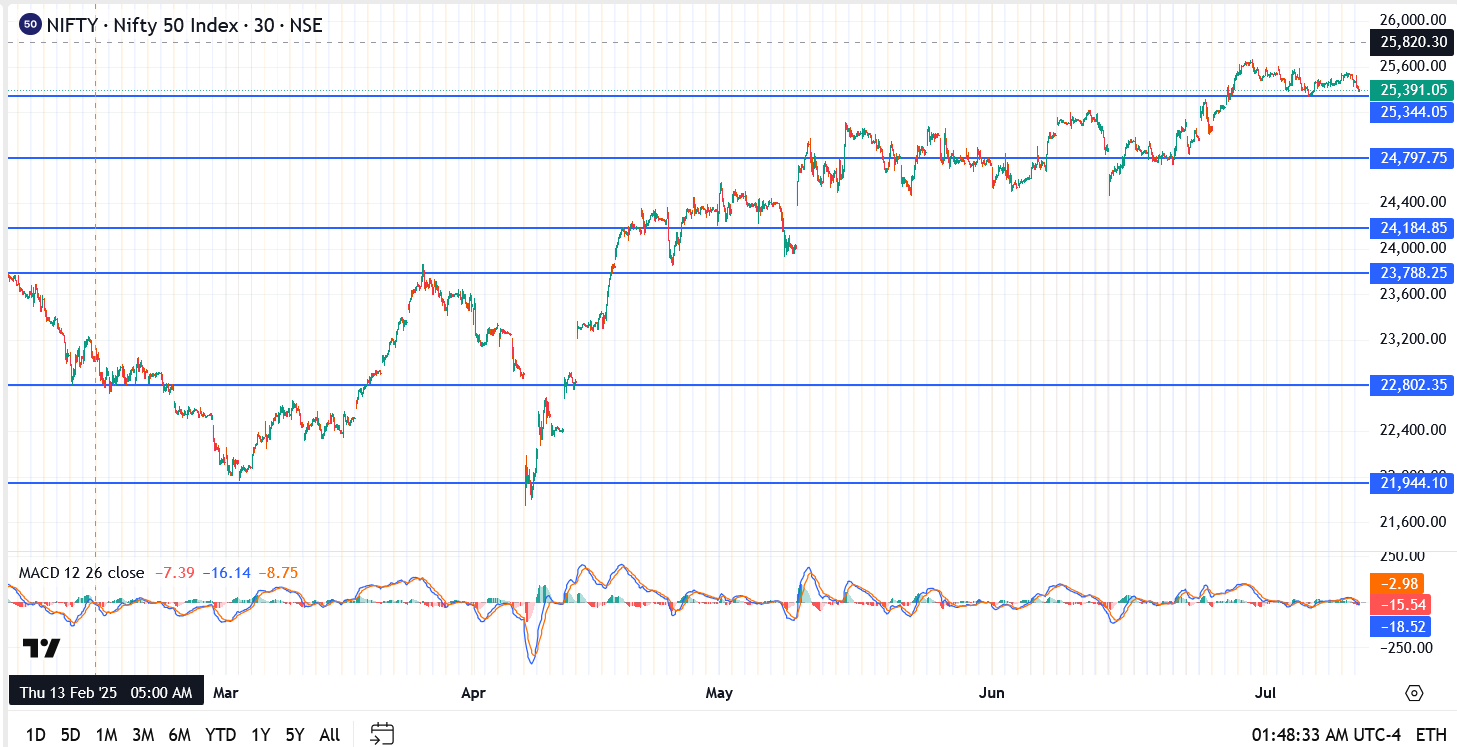This screenshot has width=1457, height=747.
Task: Select the YTD date range
Action: pos(220,735)
